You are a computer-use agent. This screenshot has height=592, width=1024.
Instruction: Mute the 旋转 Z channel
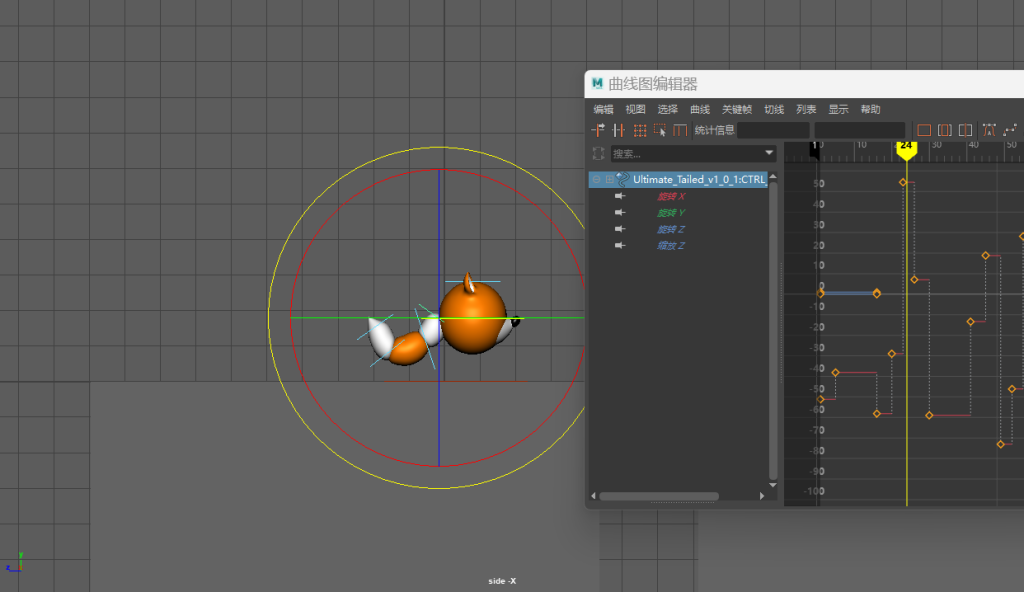(x=620, y=229)
